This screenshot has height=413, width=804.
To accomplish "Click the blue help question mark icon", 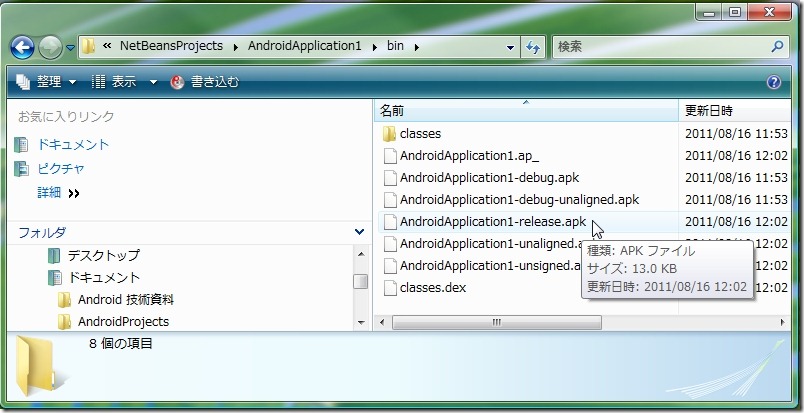I will click(x=773, y=82).
